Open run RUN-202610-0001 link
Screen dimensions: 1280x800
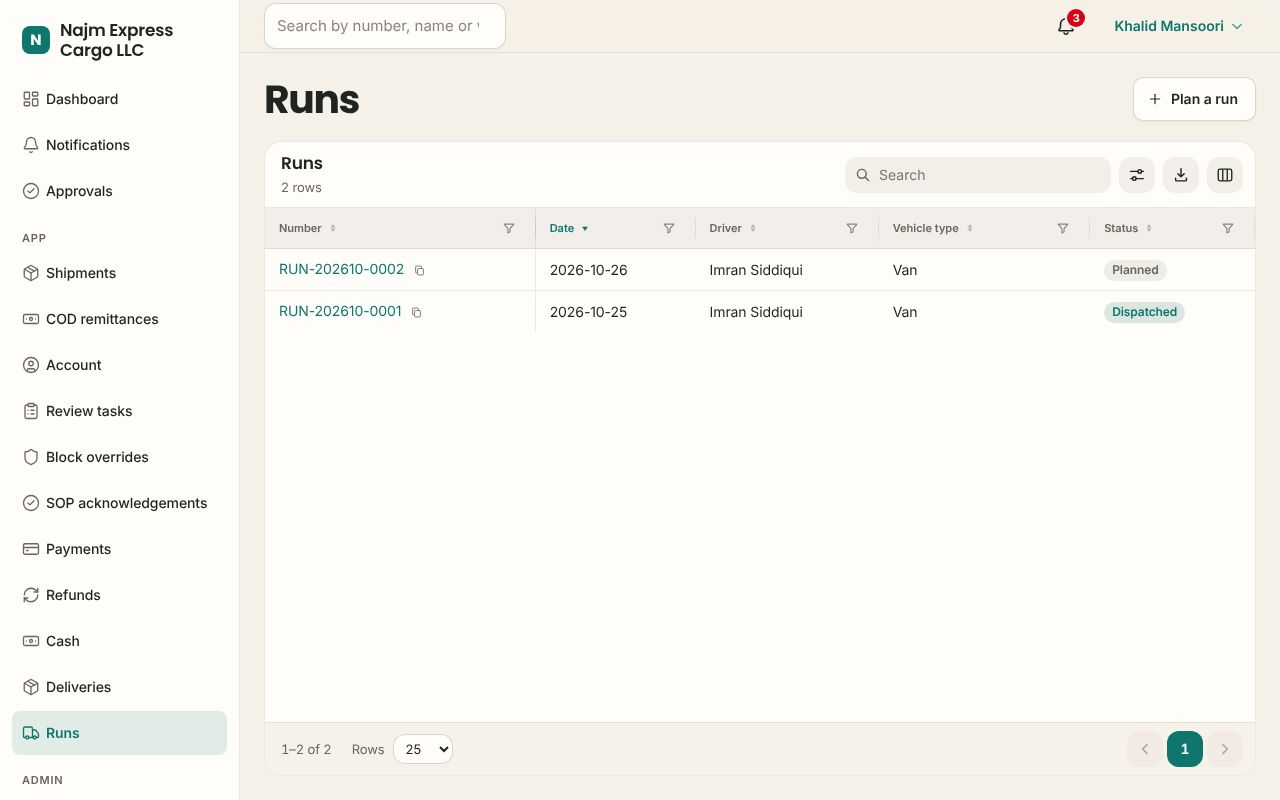click(x=340, y=311)
